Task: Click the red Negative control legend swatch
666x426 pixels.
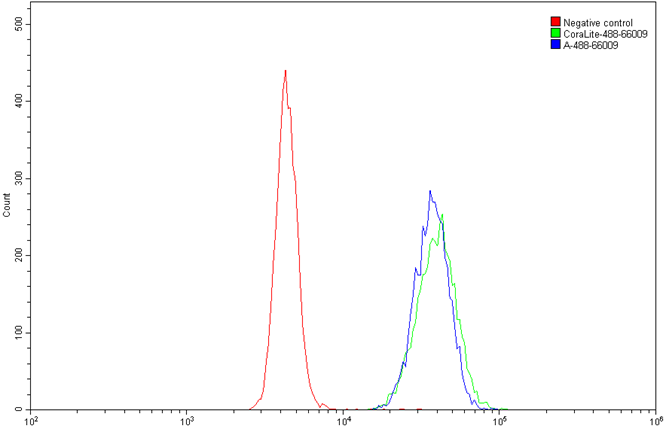Action: tap(555, 22)
